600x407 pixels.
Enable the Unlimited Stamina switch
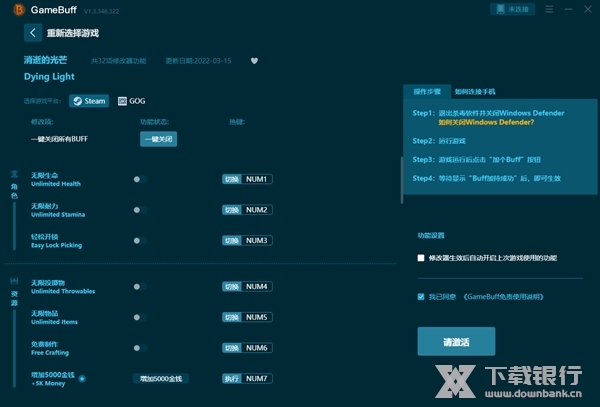139,210
